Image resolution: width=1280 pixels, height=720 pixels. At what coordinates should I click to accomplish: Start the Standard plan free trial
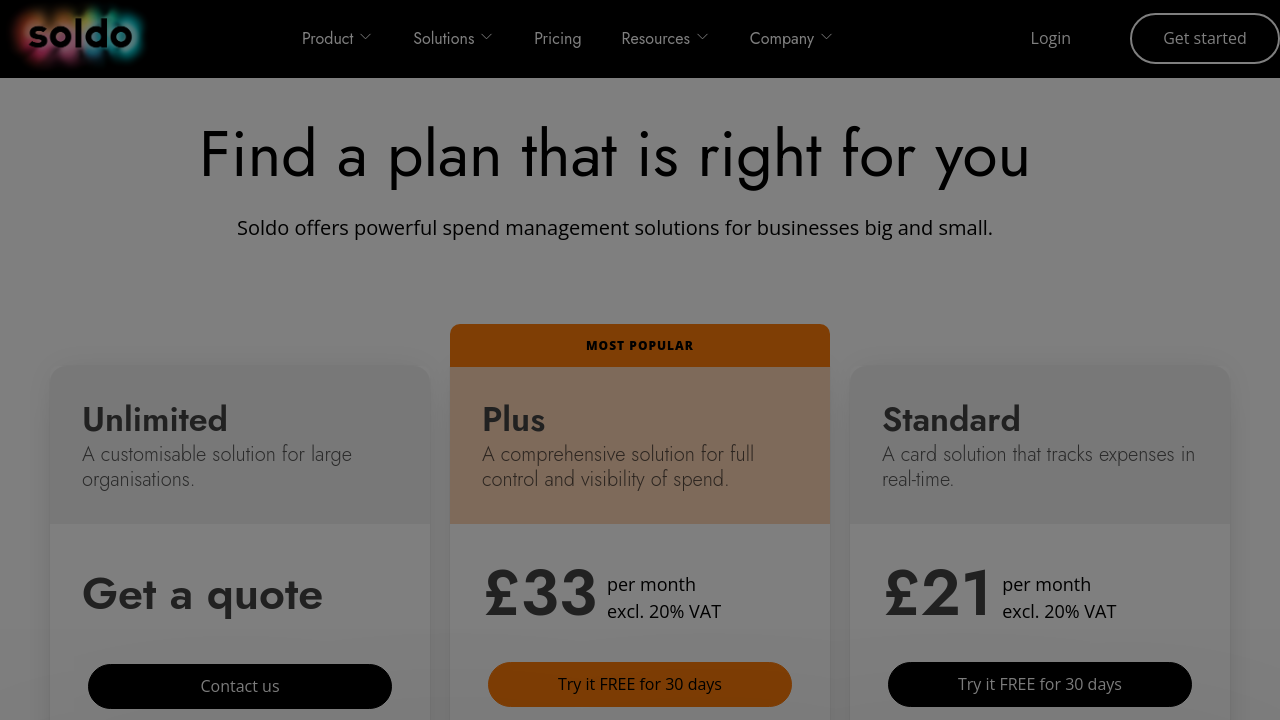[1040, 684]
